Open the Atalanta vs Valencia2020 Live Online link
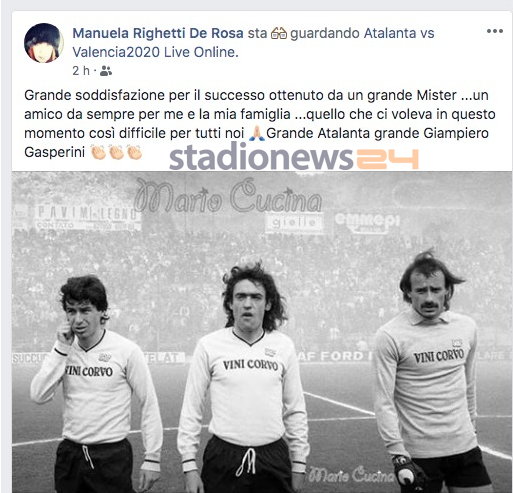This screenshot has height=493, width=513. tap(253, 43)
